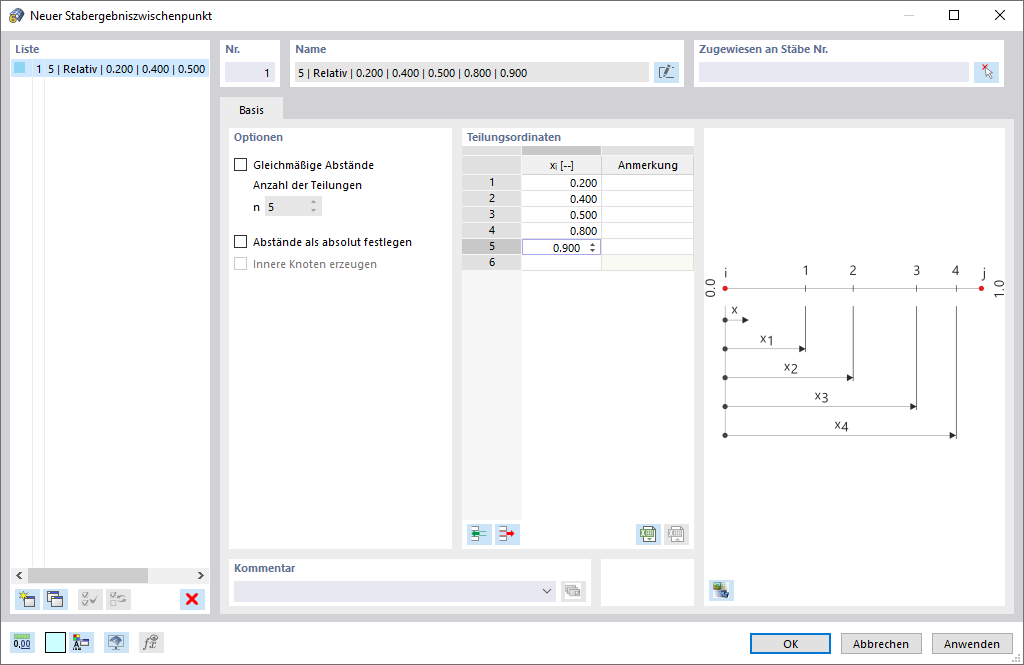Click the export table to Excel icon
1024x665 pixels.
point(648,534)
